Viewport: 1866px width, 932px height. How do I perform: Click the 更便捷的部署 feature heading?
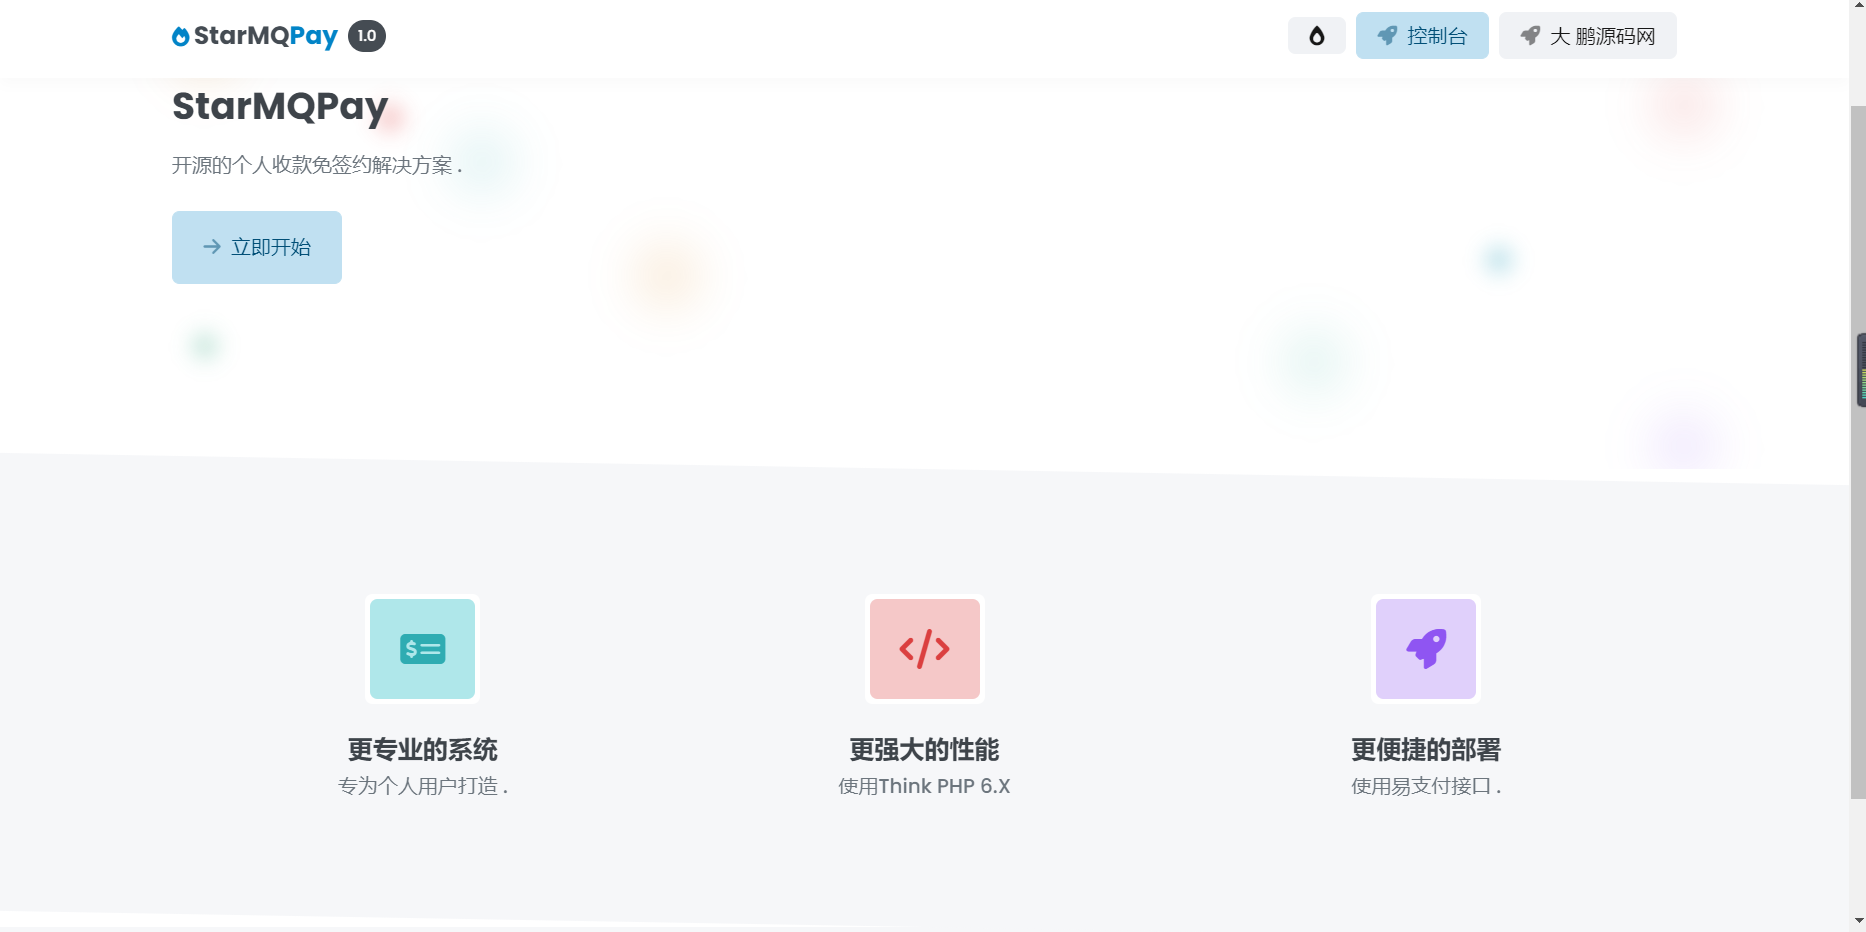(x=1425, y=750)
